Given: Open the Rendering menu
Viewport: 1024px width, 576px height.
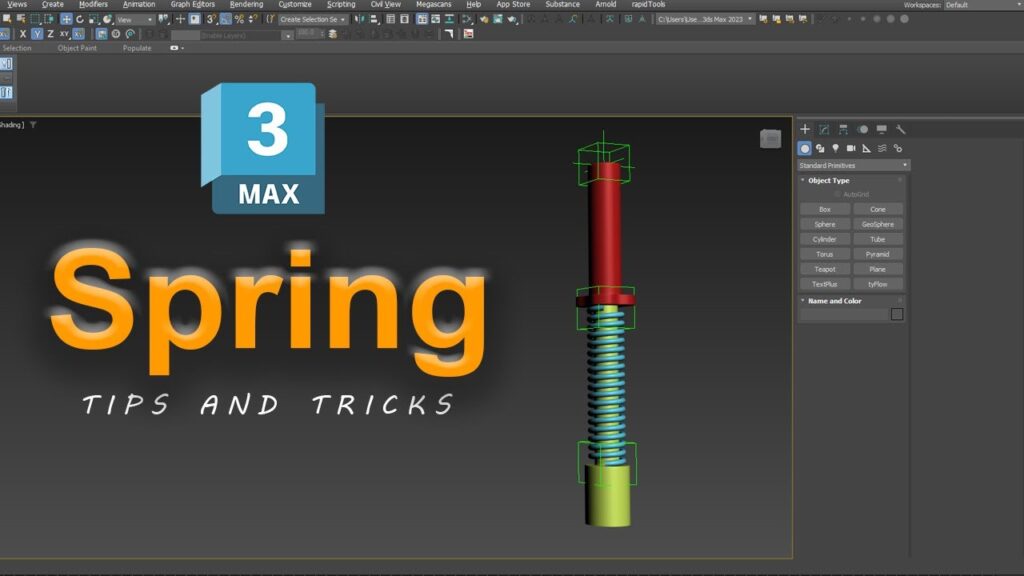Looking at the screenshot, I should (x=249, y=4).
